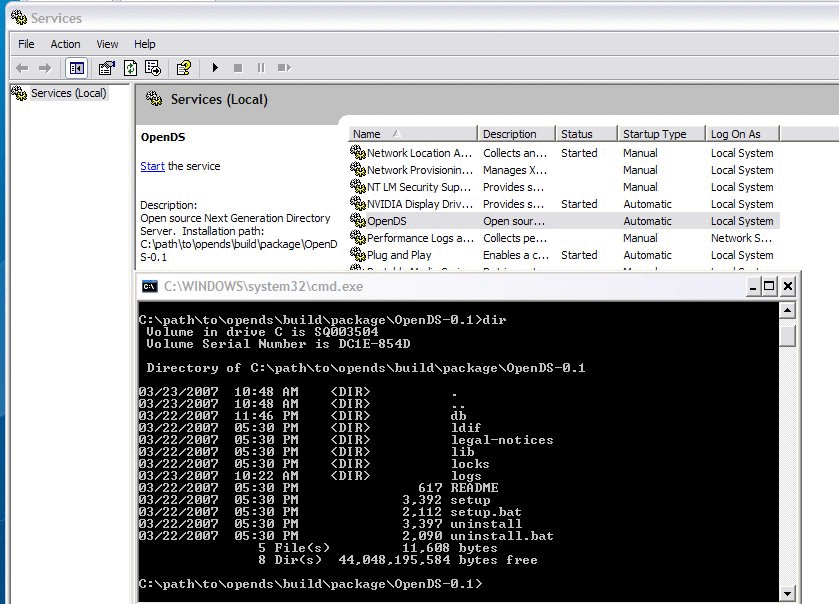Click the Plug and Play service icon

point(357,255)
